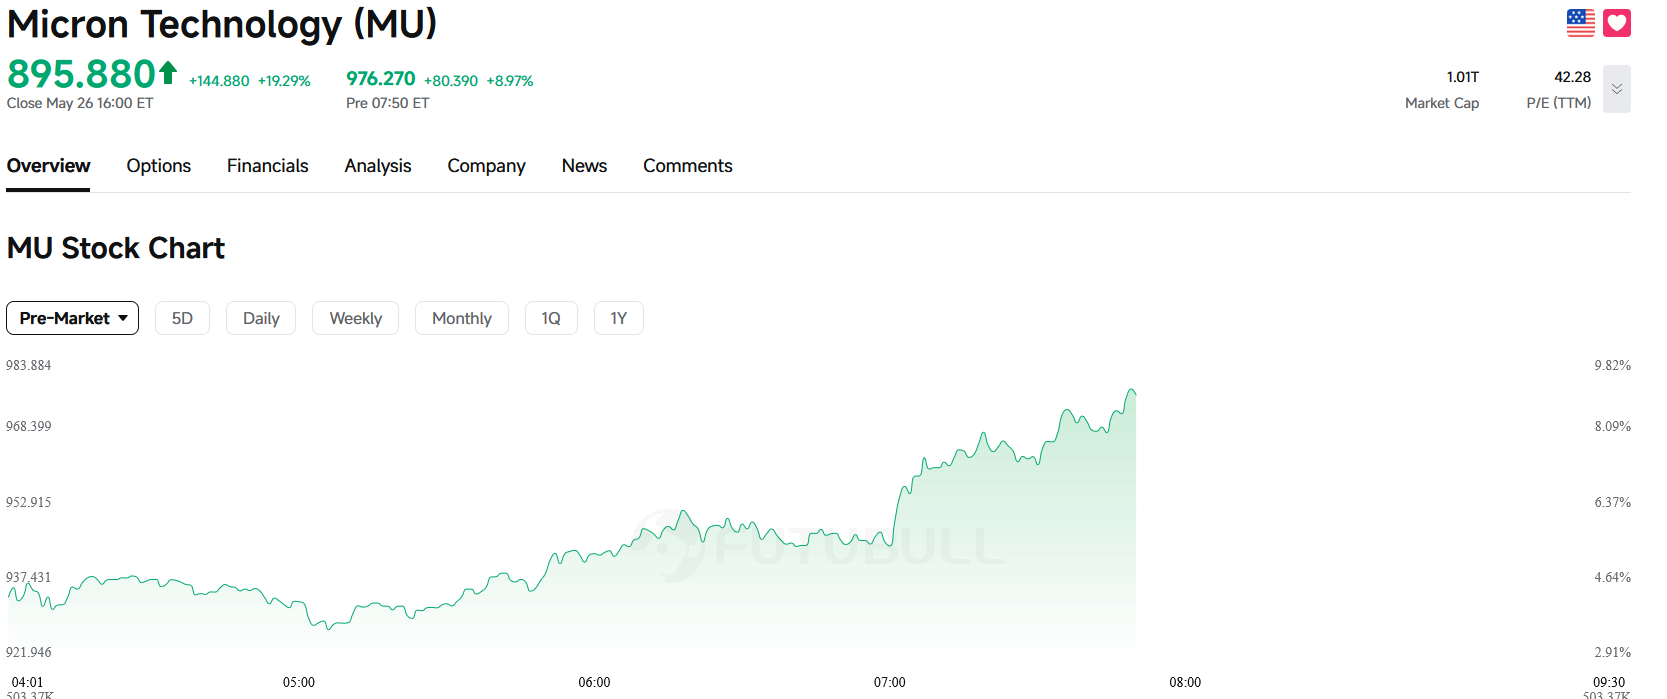Click the +19.29% percent change
This screenshot has width=1667, height=699.
coord(284,81)
